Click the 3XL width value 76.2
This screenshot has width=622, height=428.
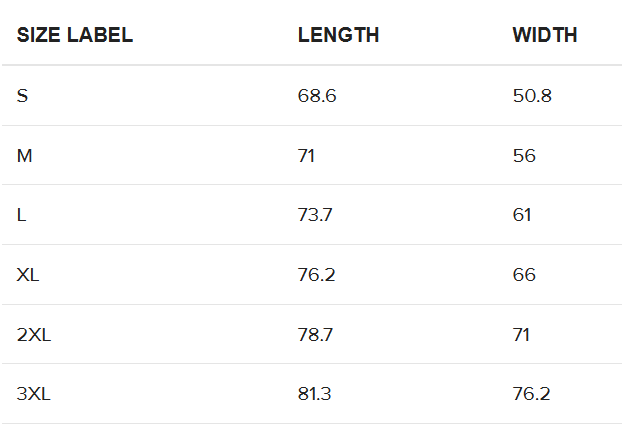click(532, 394)
